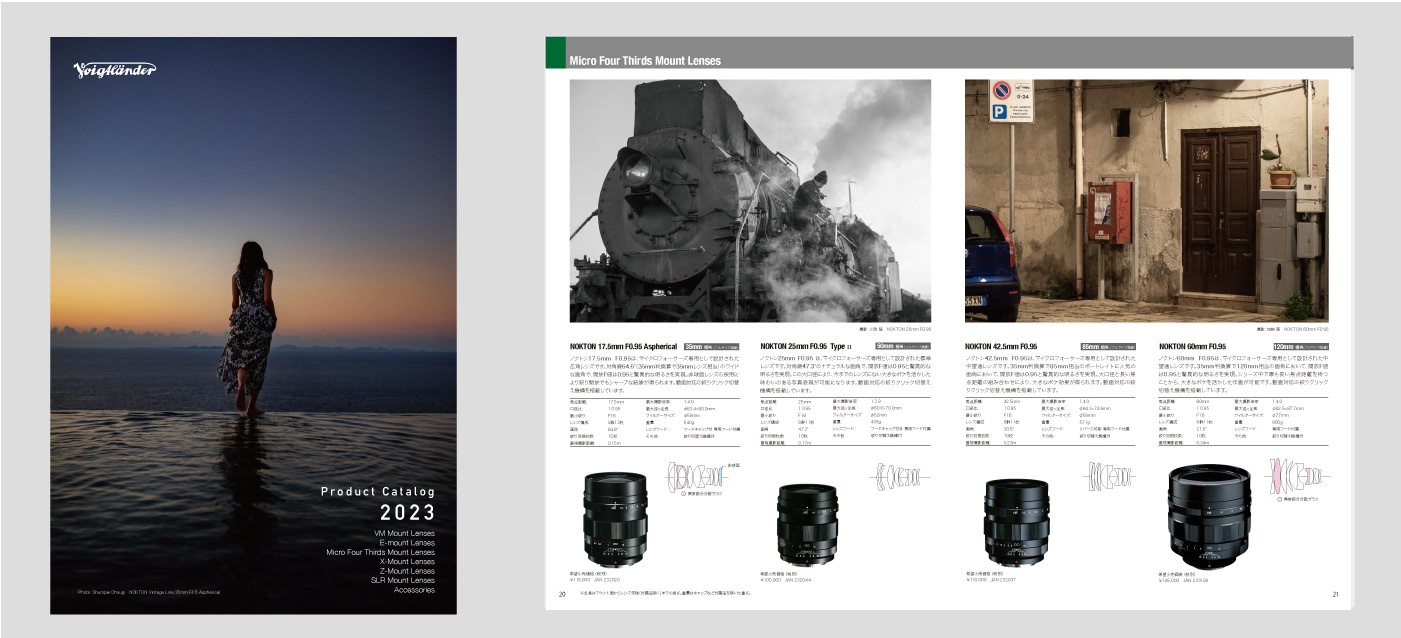
Task: Click the page number 21
Action: click(x=1336, y=594)
